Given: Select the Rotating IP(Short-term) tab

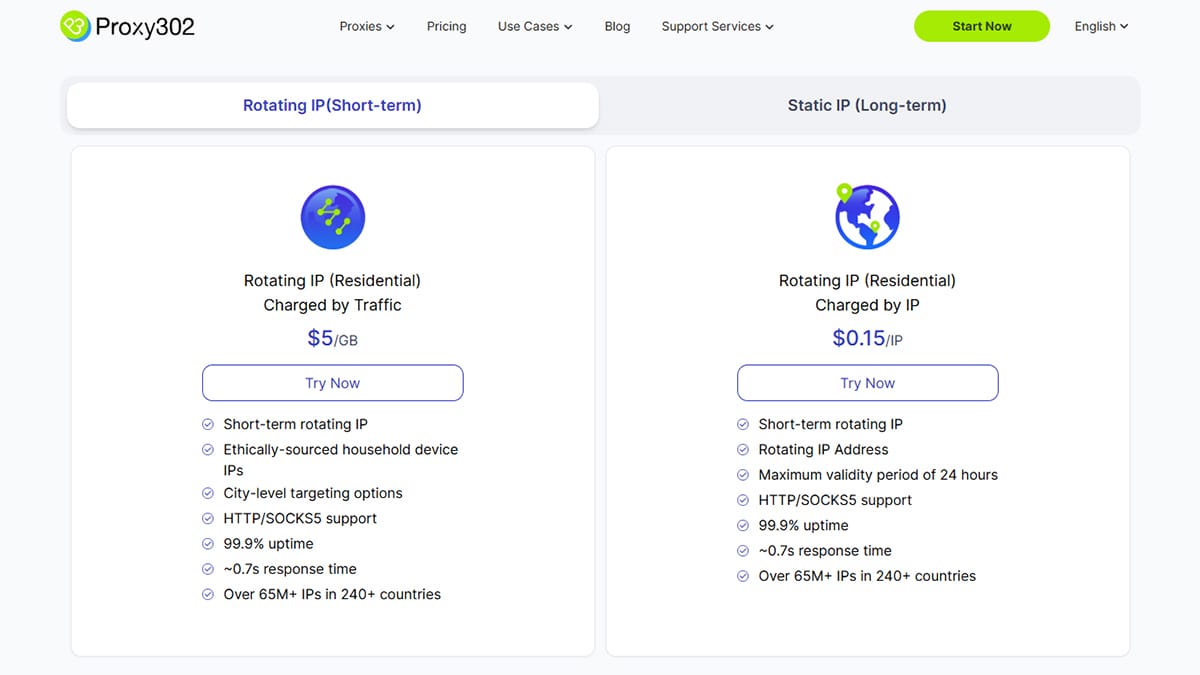Looking at the screenshot, I should click(332, 105).
